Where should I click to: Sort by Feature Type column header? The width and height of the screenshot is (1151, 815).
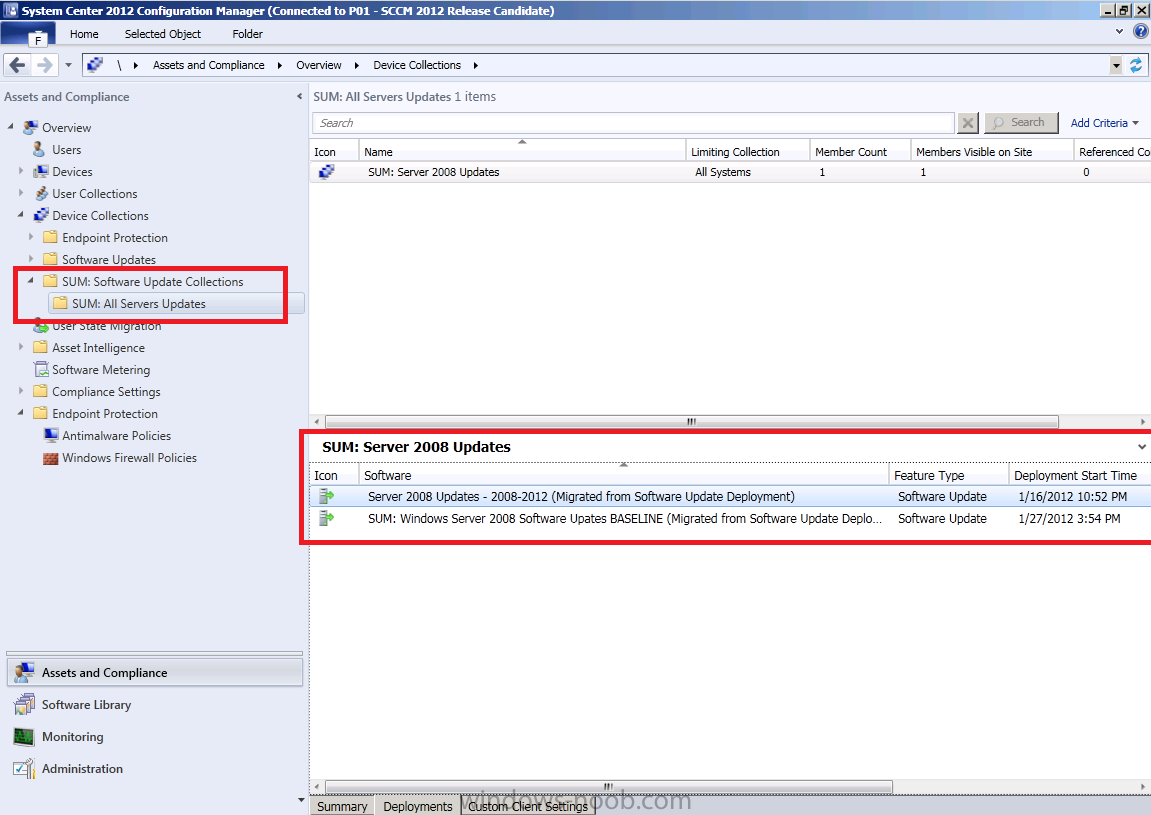948,476
